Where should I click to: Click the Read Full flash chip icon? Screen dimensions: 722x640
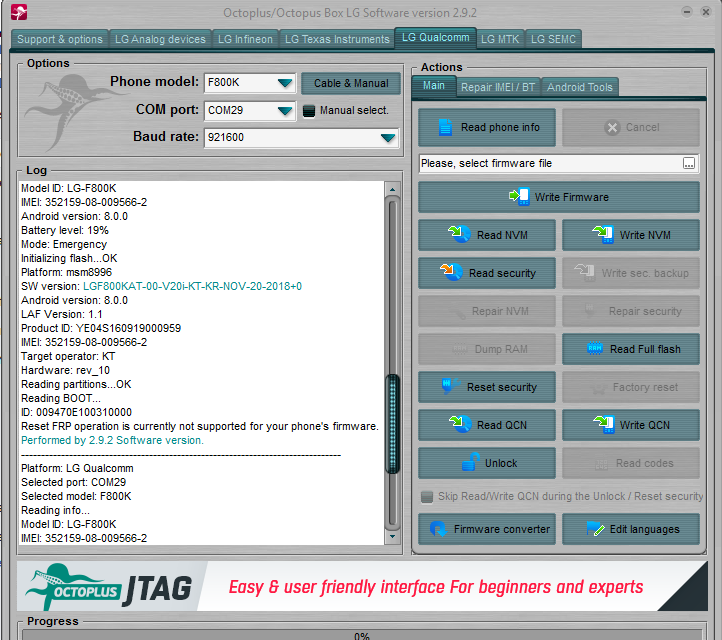595,348
